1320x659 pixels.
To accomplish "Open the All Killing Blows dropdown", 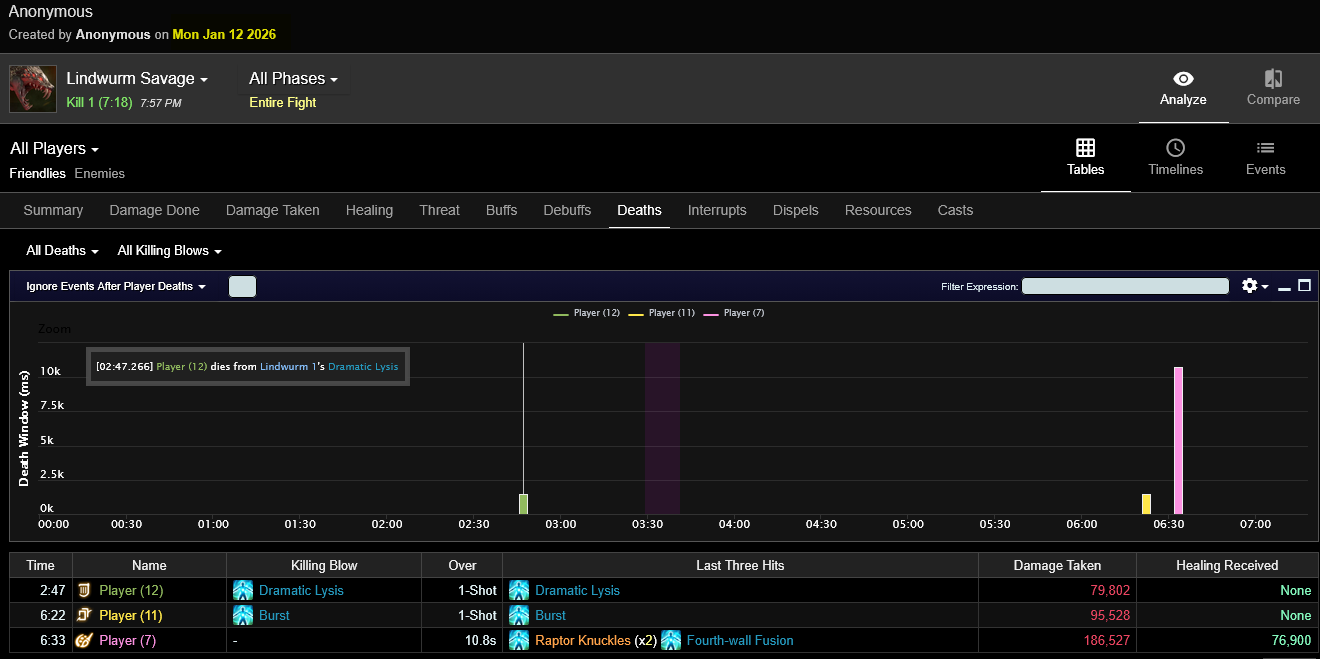I will coord(170,251).
